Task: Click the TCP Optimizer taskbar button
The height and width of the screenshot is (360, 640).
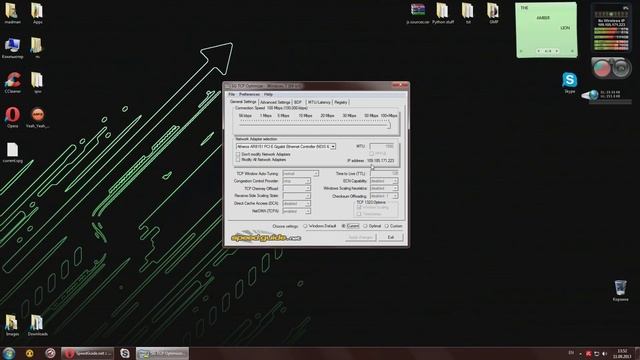Action: (162, 353)
